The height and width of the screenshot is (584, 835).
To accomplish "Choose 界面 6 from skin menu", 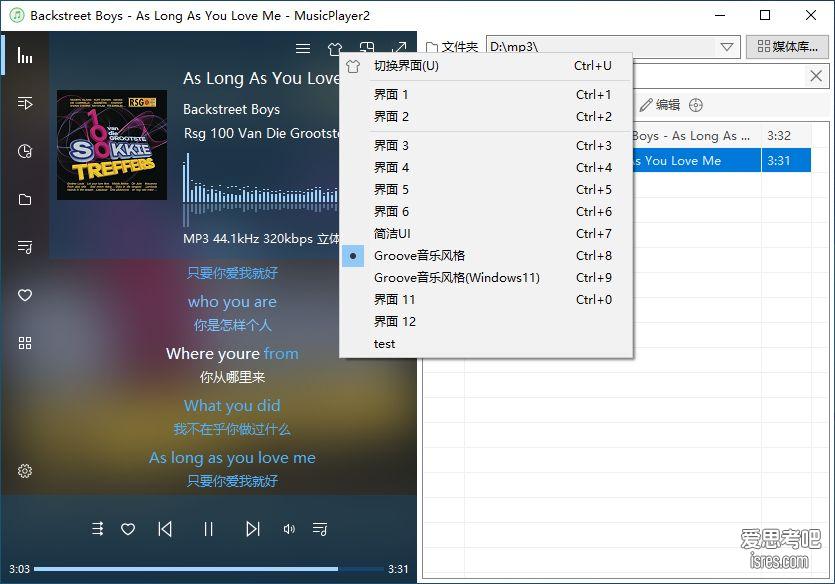I will (x=486, y=211).
